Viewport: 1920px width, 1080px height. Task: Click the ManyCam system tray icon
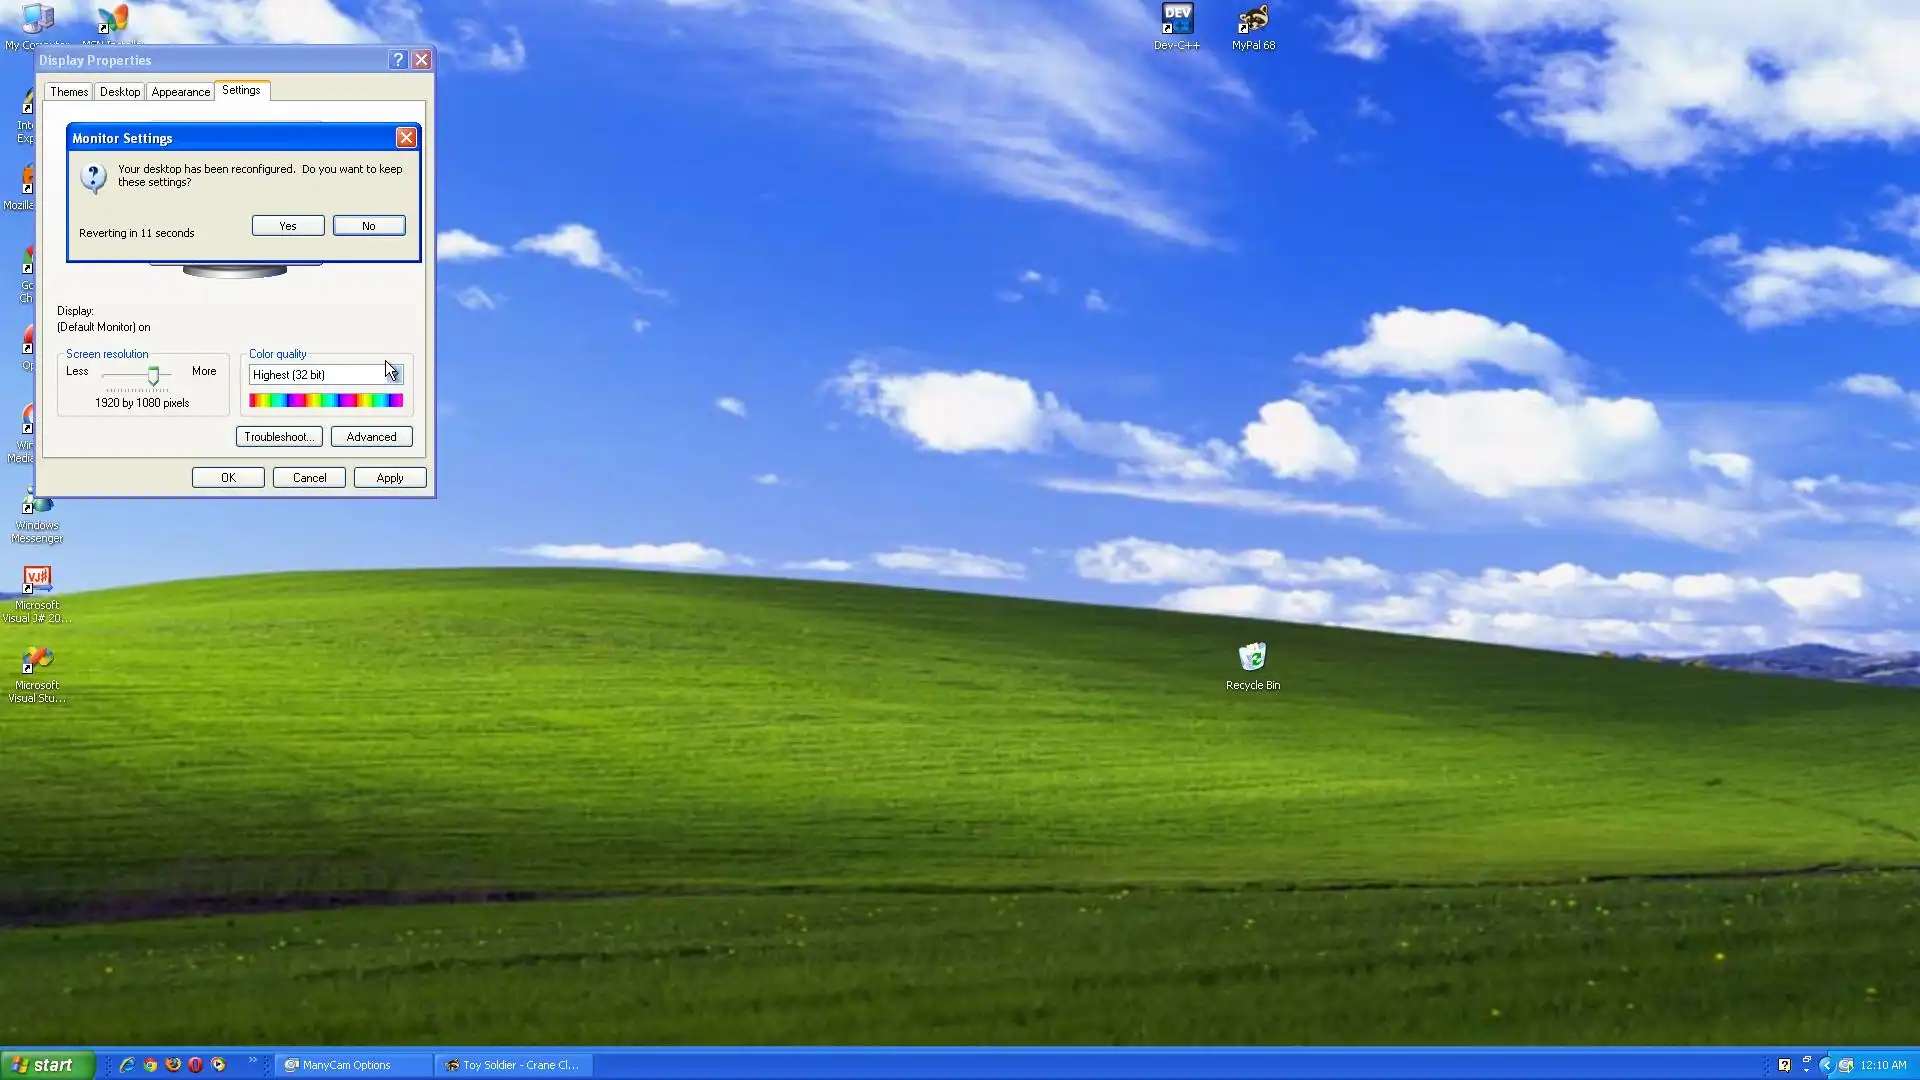(1845, 1065)
